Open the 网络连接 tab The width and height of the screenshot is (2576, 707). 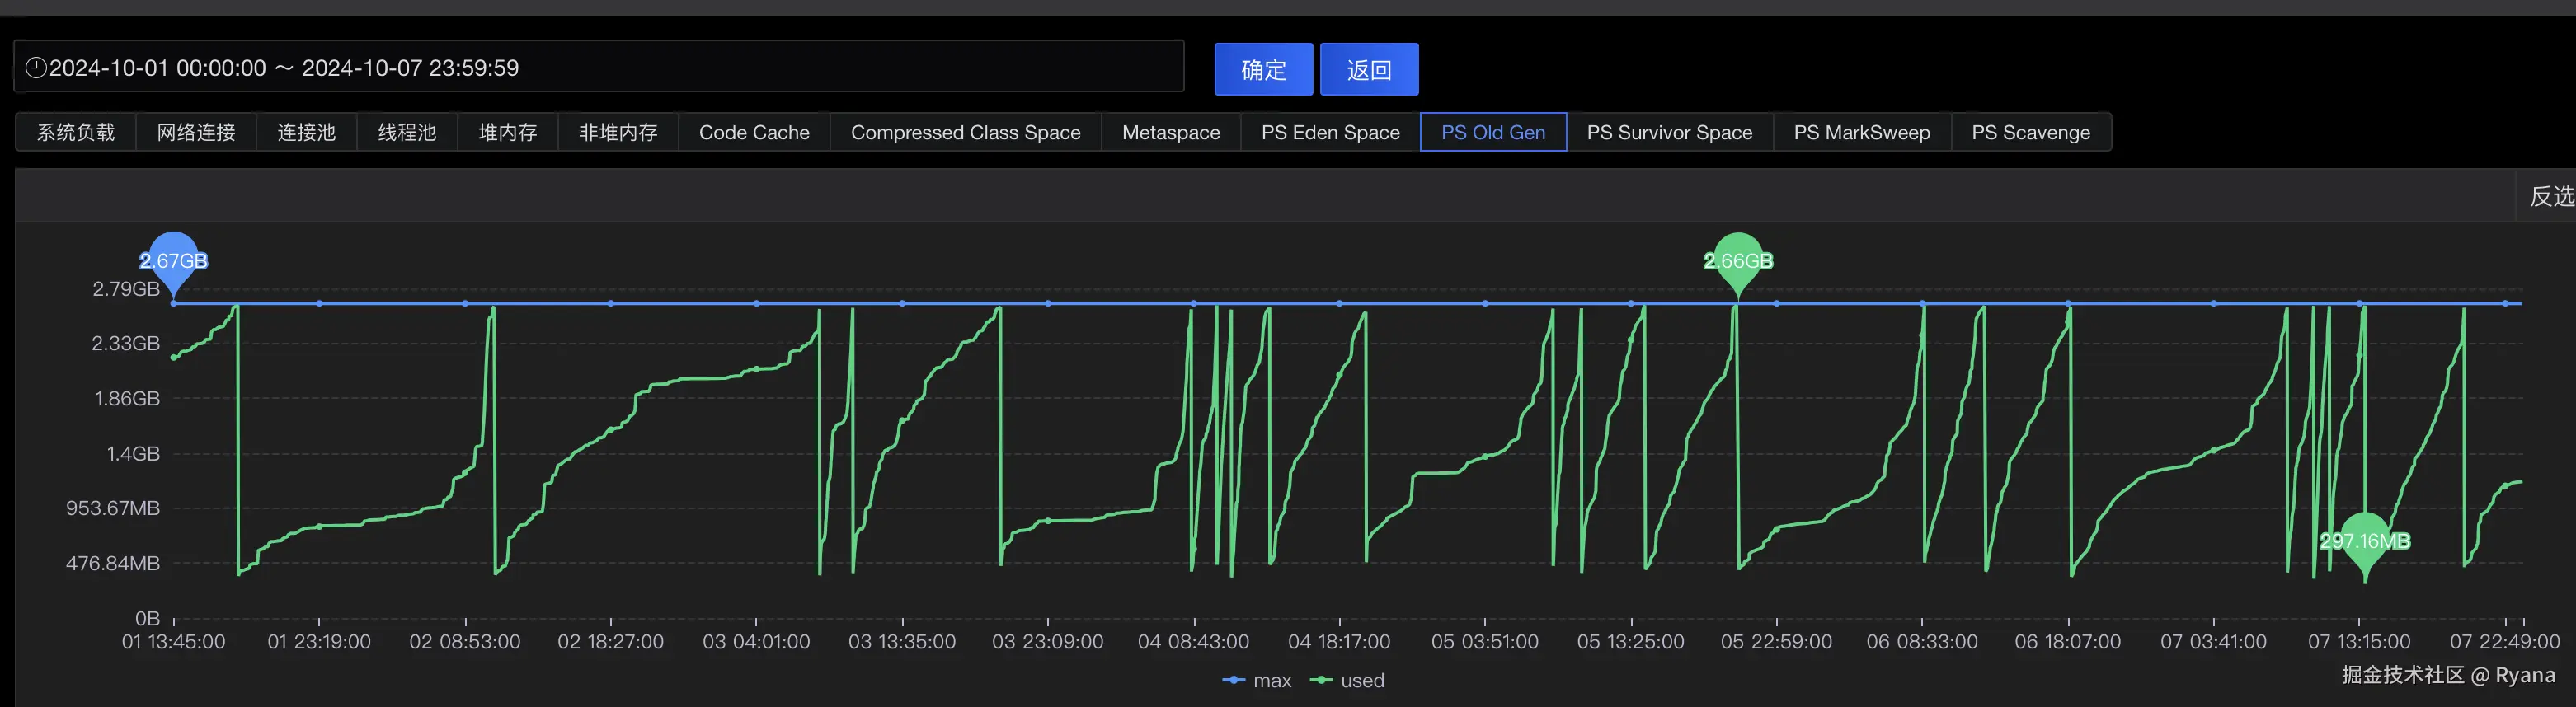(196, 132)
